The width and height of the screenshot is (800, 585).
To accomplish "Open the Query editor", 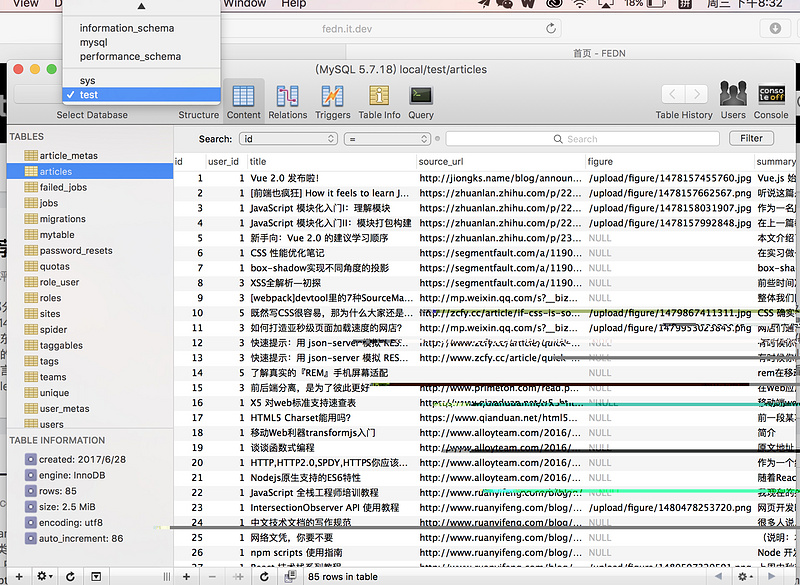I will [x=421, y=102].
